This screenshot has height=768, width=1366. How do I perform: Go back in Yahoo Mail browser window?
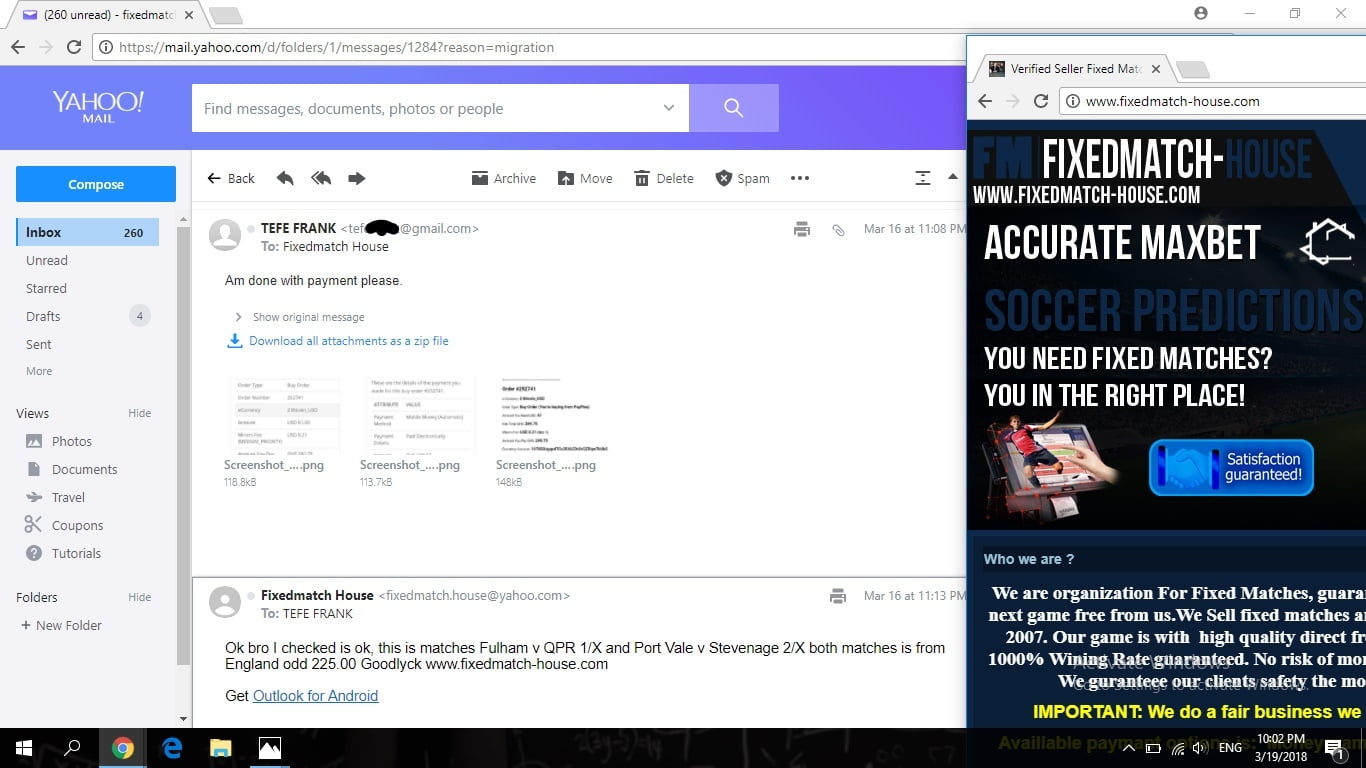18,47
